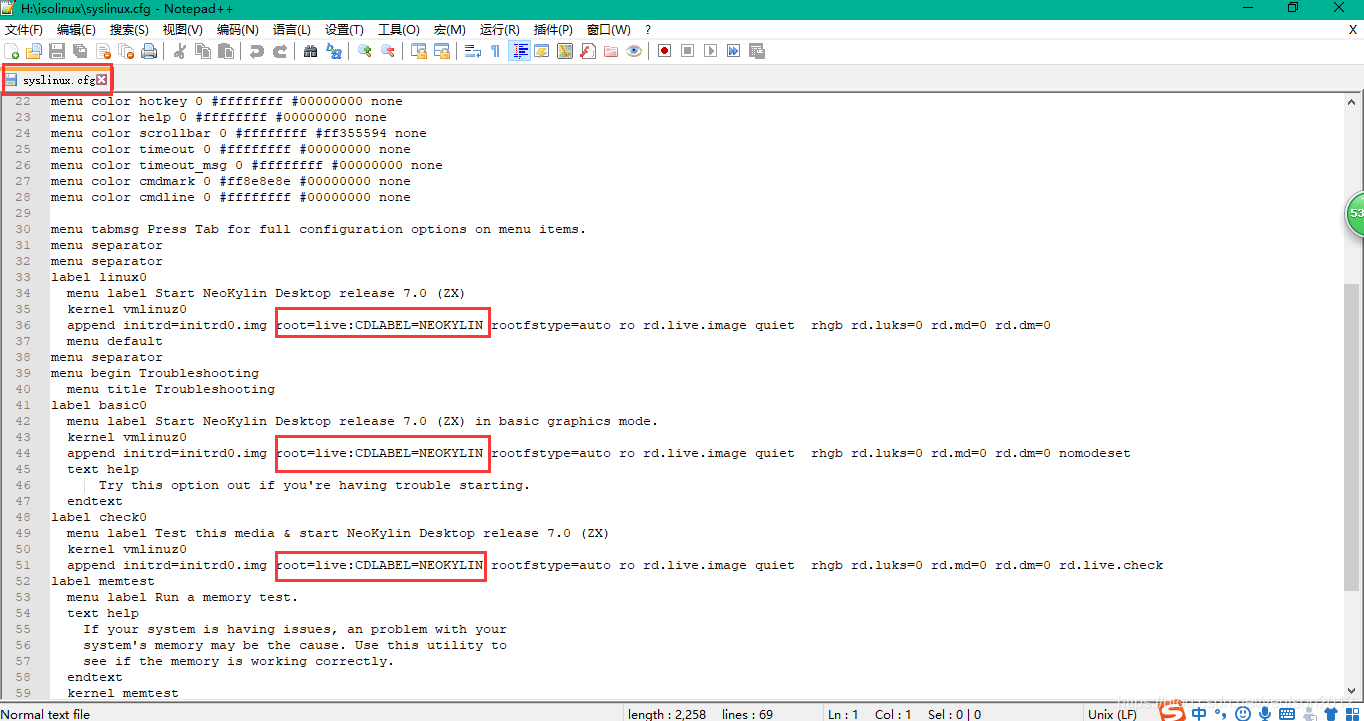Click the scrollbar down arrow
The width and height of the screenshot is (1364, 721).
click(x=1353, y=692)
